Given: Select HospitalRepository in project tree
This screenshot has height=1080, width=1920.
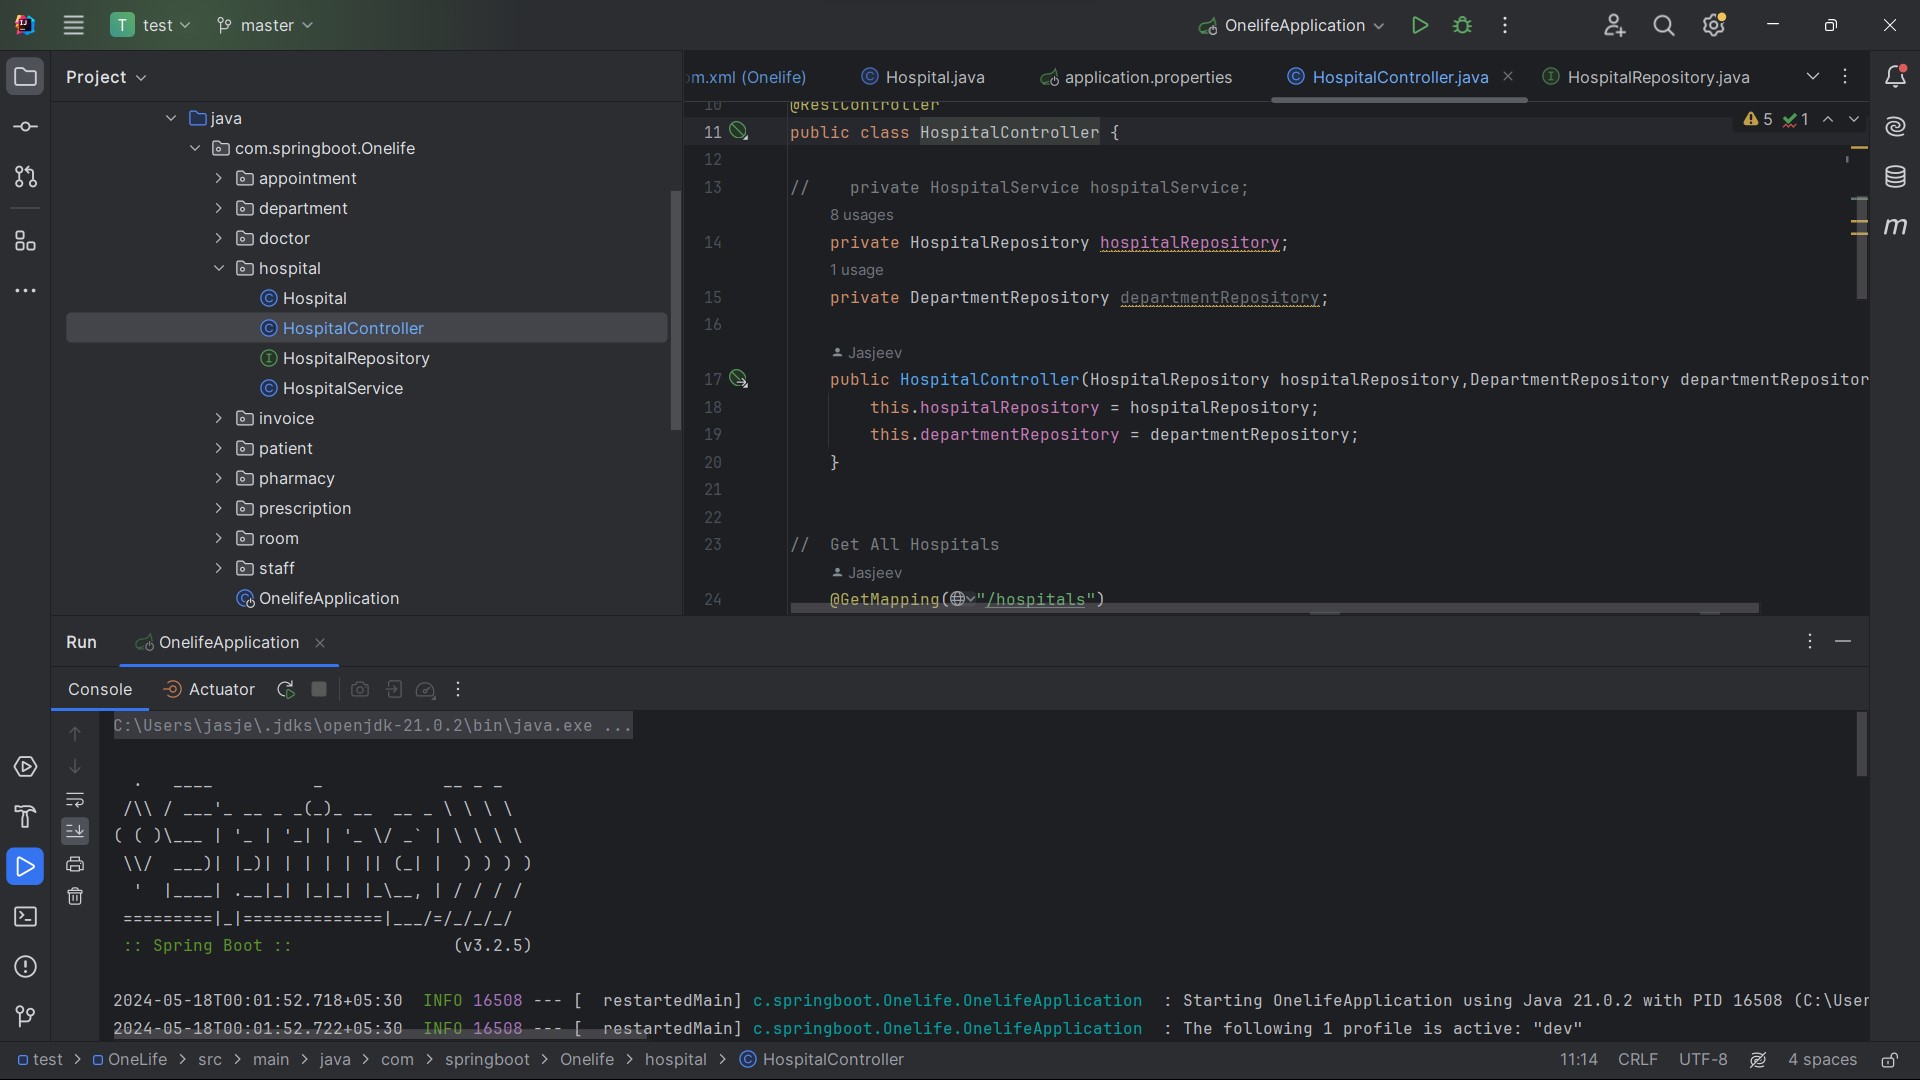Looking at the screenshot, I should 356,359.
